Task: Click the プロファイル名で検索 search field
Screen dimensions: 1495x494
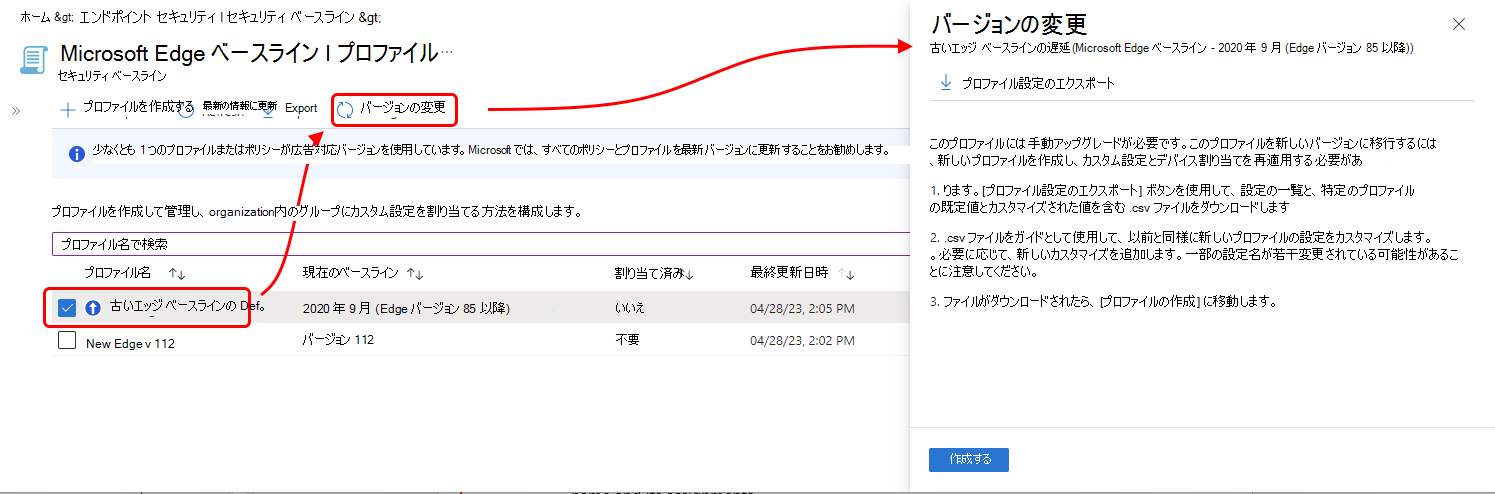Action: click(x=480, y=244)
